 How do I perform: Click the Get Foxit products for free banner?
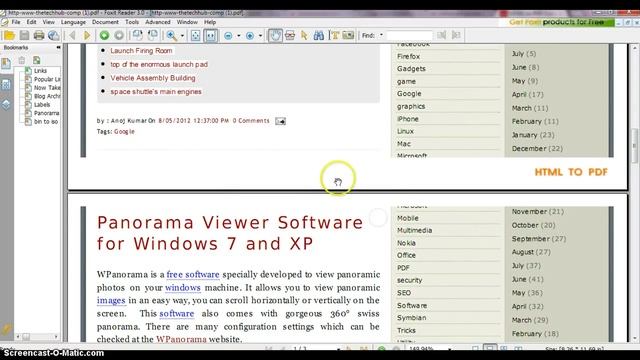557,22
